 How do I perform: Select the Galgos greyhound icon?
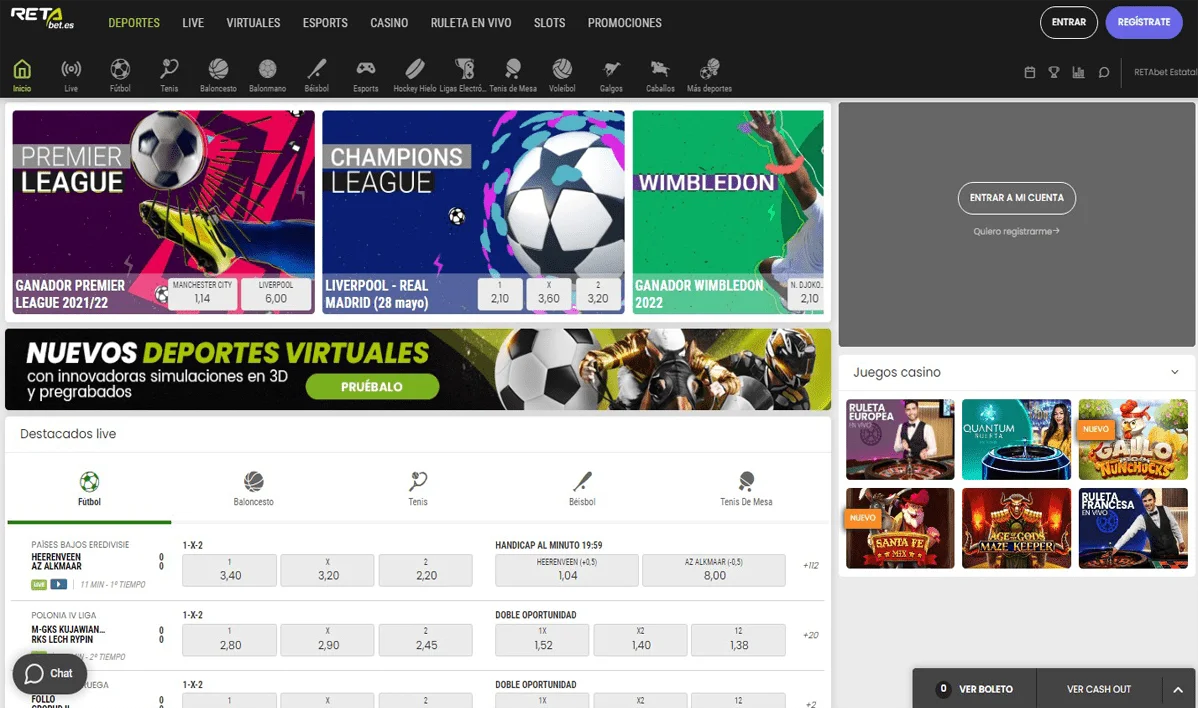click(x=611, y=76)
